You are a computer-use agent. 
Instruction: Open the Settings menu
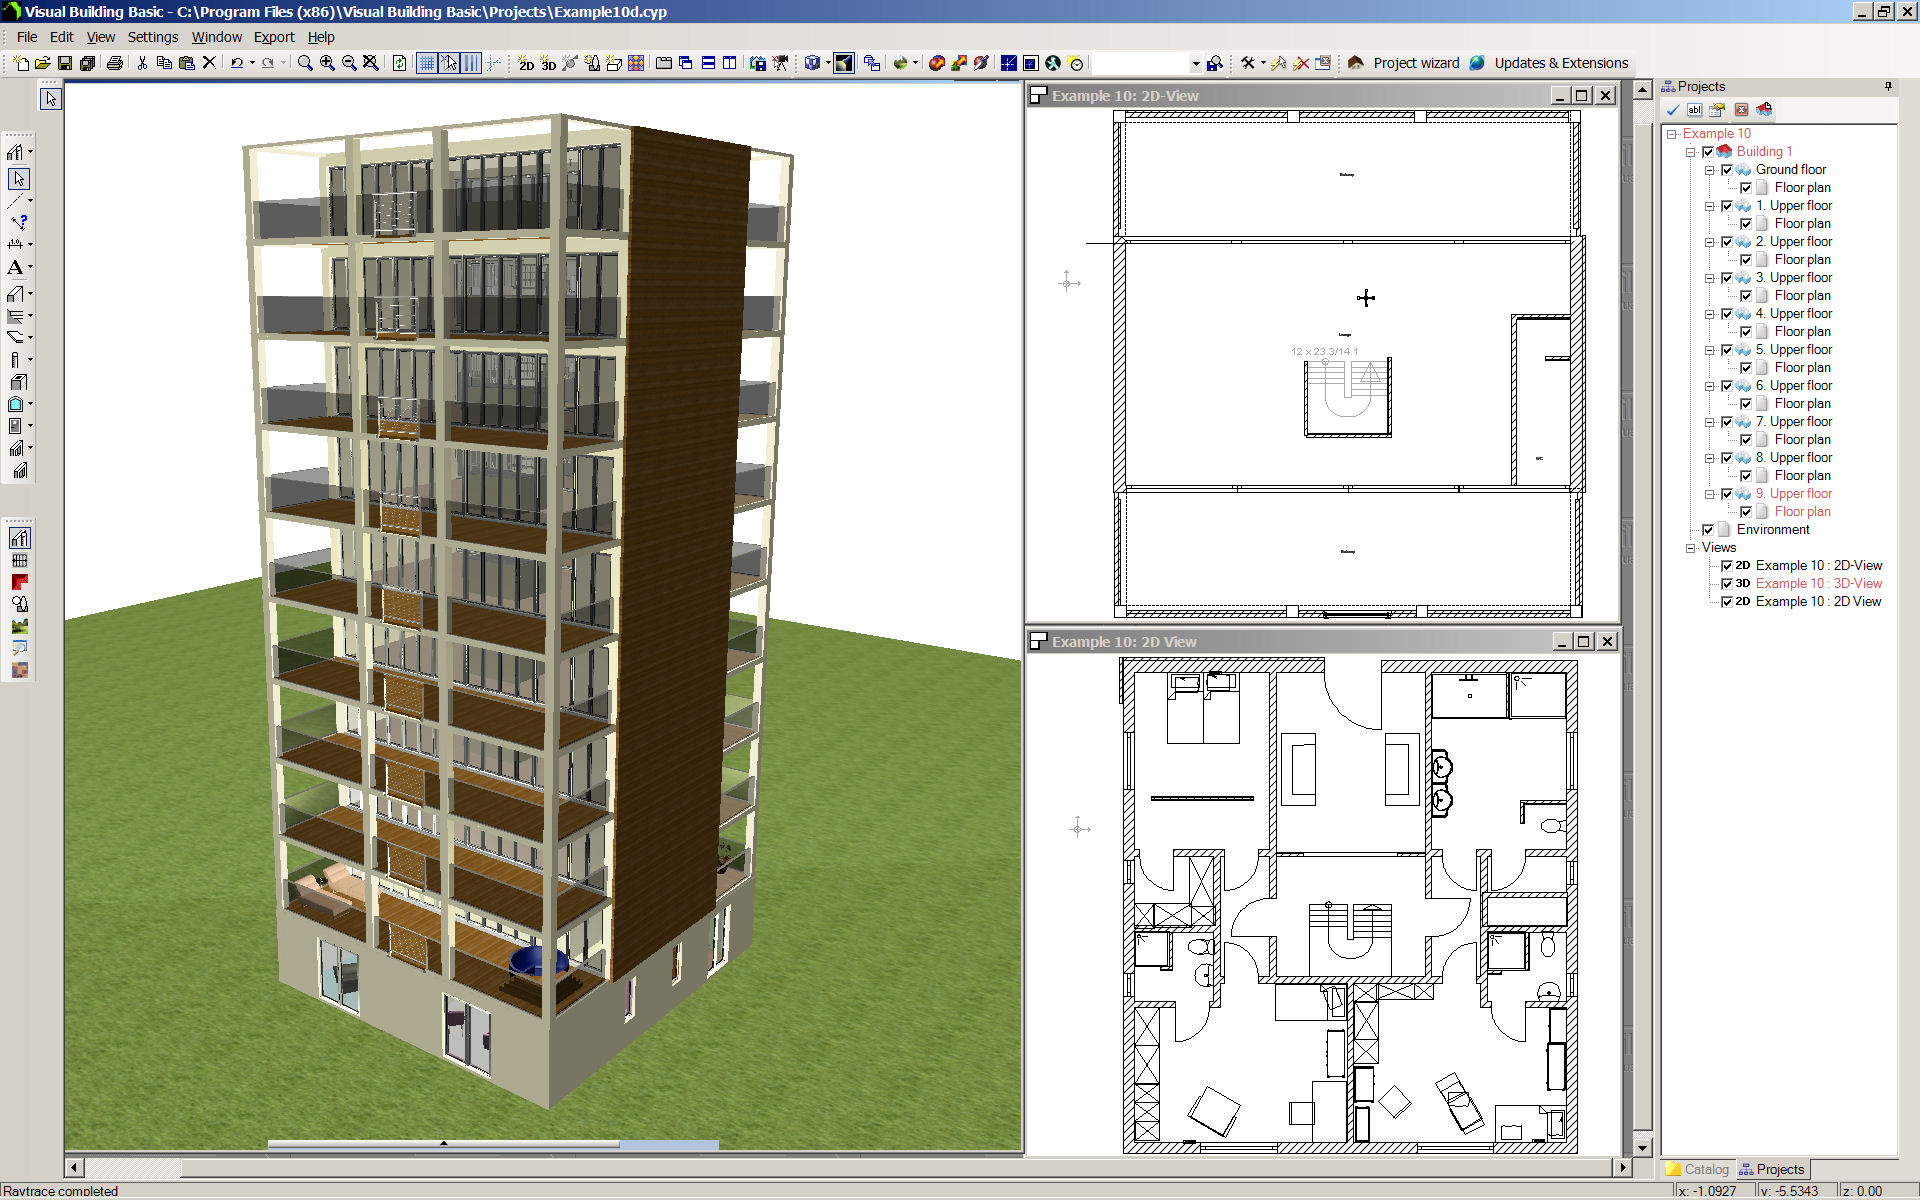[153, 37]
